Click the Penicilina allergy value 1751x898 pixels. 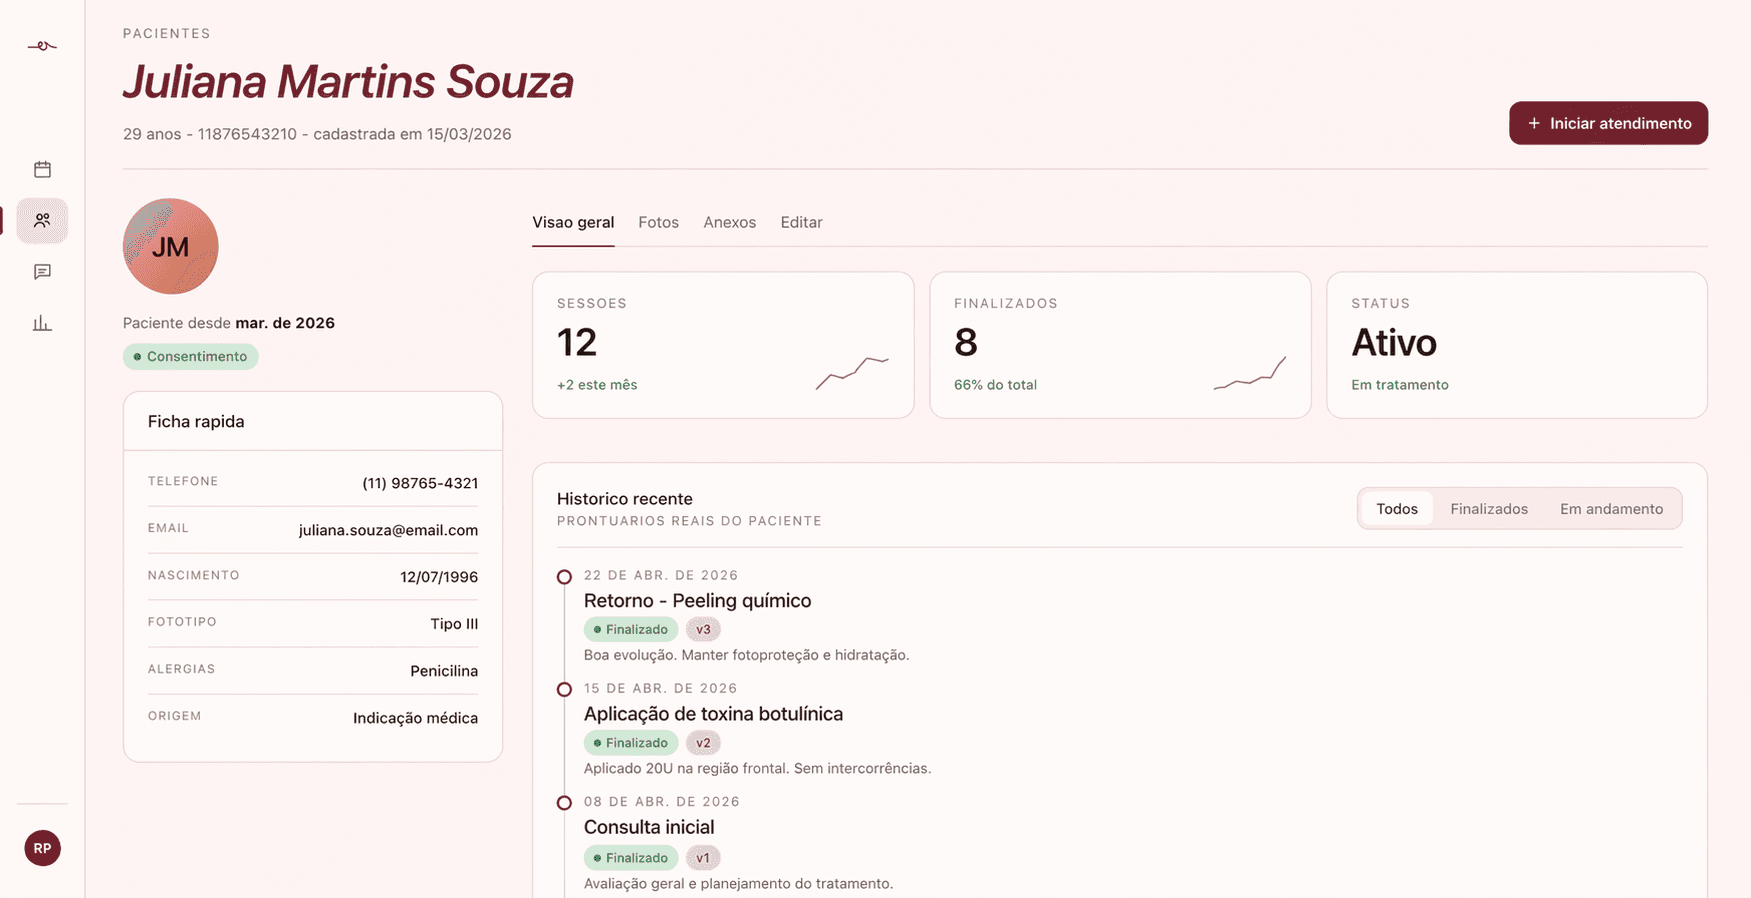(x=444, y=671)
